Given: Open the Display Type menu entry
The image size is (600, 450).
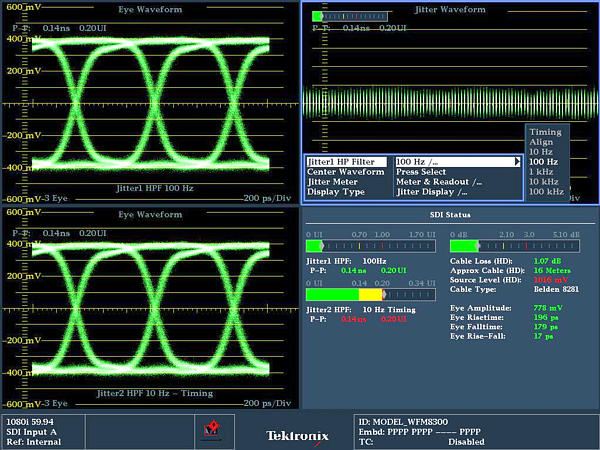Looking at the screenshot, I should 335,192.
